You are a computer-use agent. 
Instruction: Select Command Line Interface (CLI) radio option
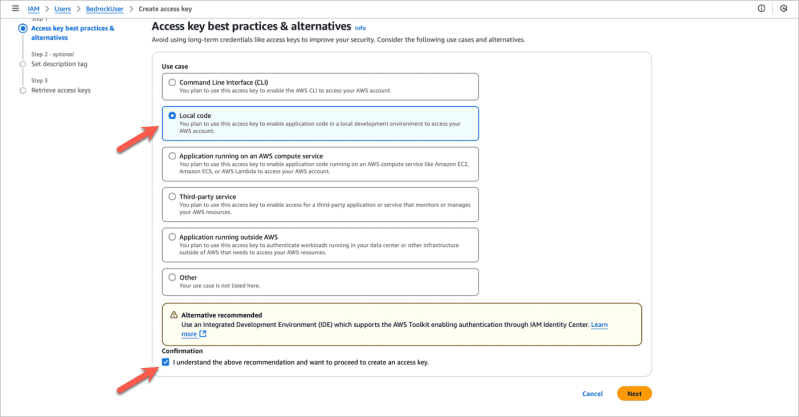172,82
